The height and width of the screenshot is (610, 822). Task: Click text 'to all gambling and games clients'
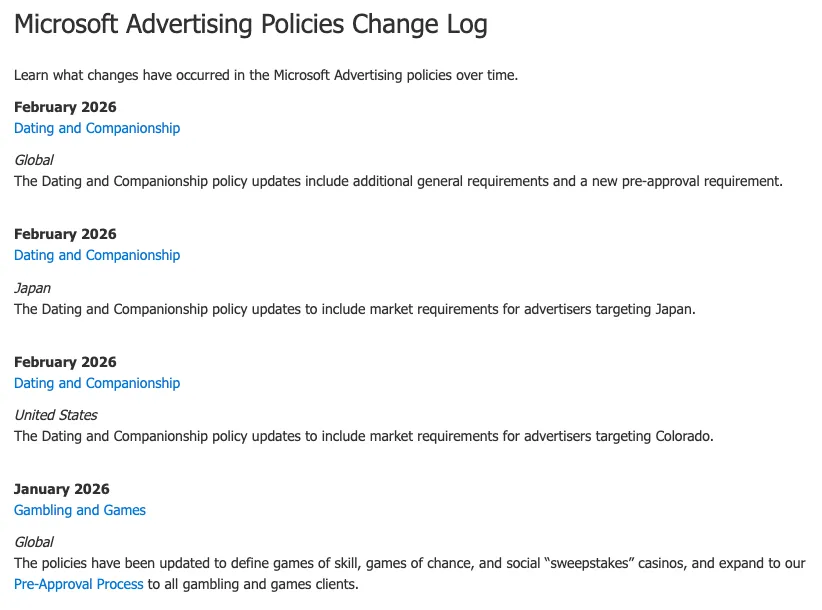[x=253, y=584]
